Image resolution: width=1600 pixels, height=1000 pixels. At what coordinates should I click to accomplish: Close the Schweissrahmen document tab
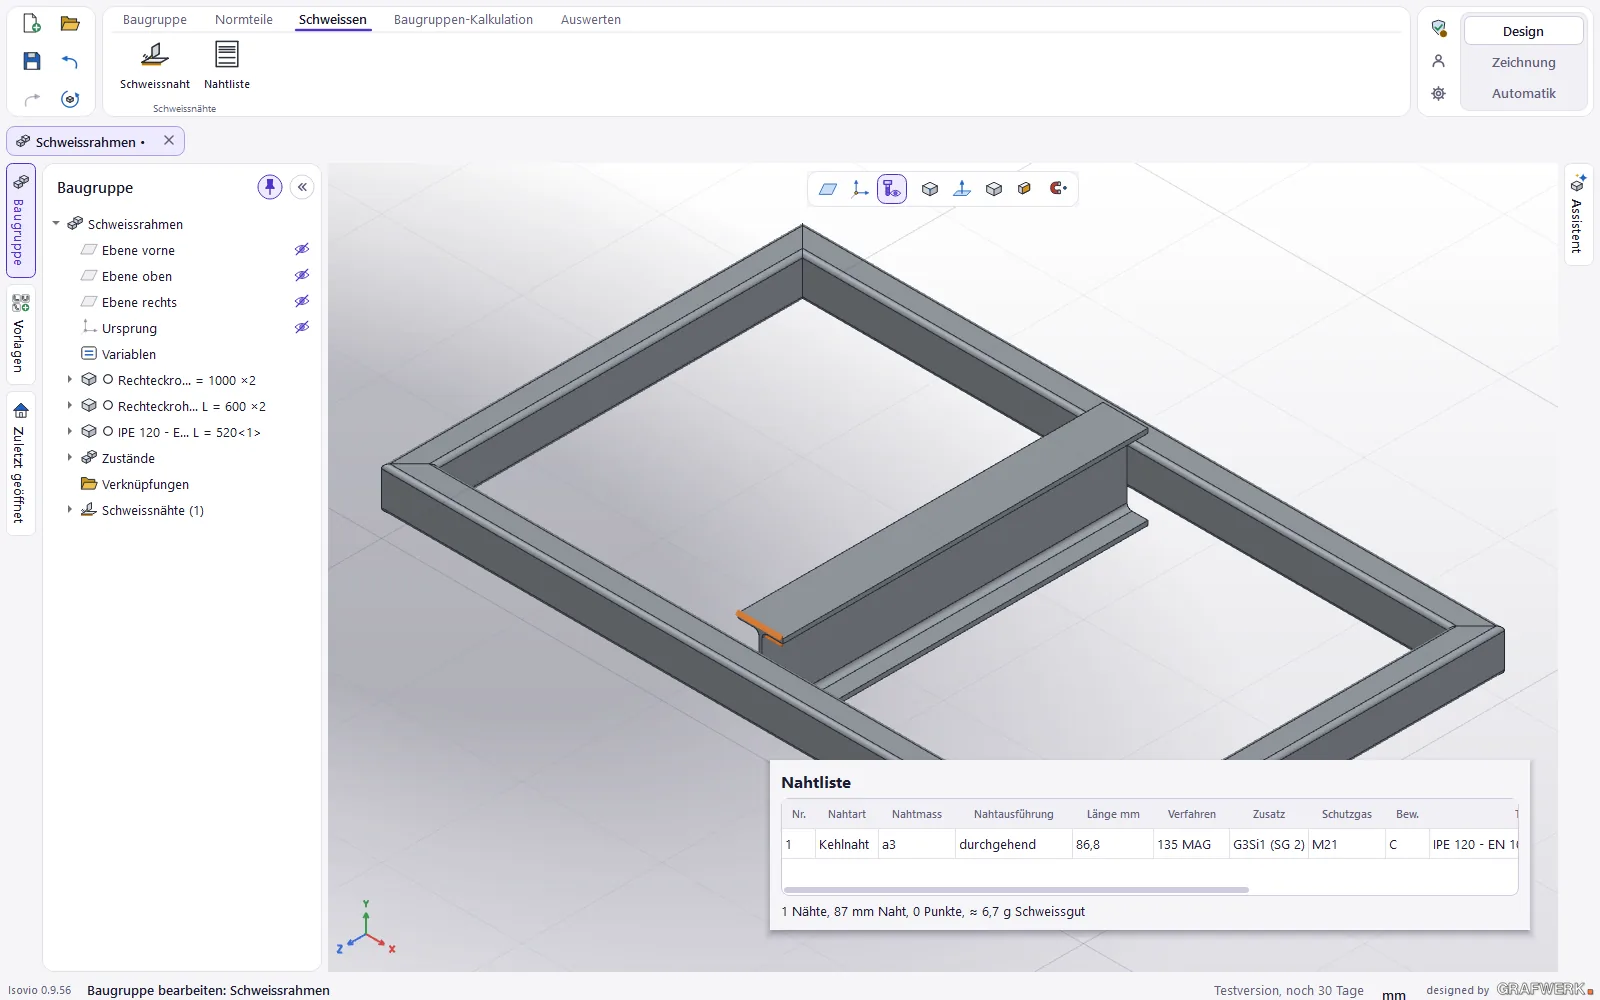(169, 141)
